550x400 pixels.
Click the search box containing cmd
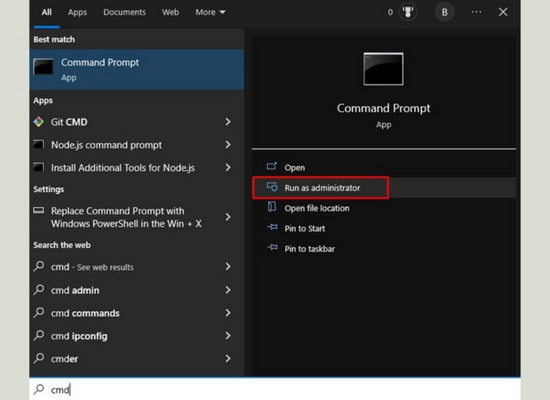pyautogui.click(x=275, y=389)
